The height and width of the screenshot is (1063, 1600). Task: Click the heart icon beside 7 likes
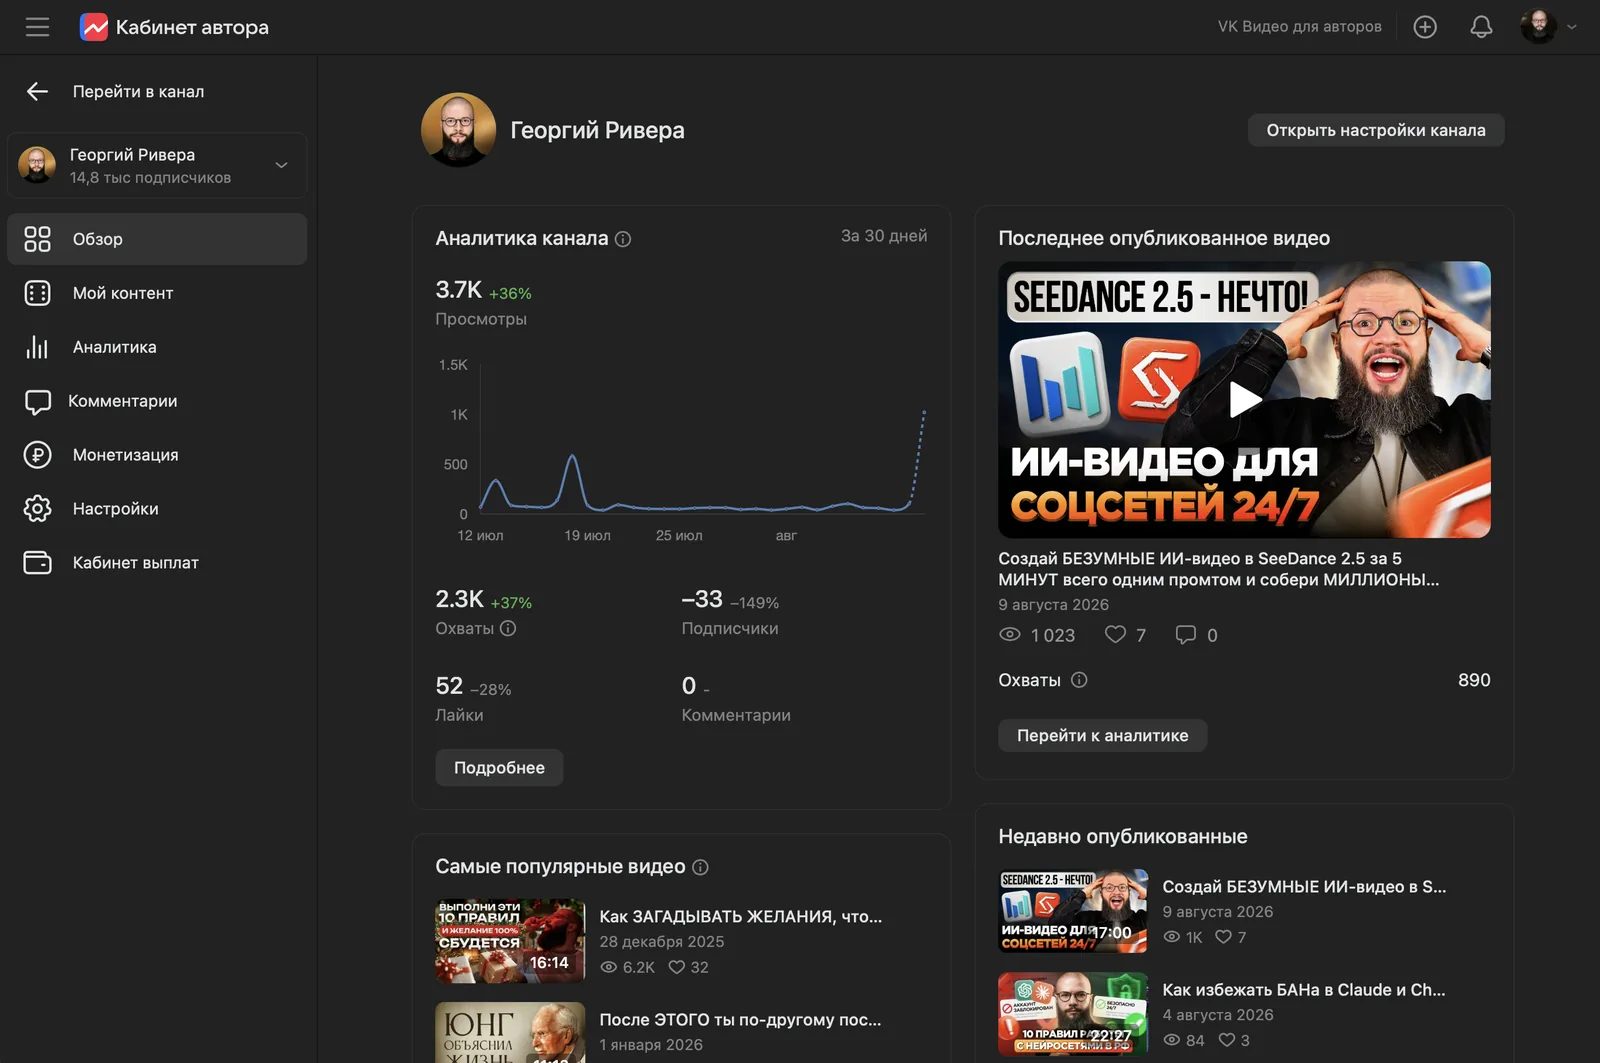[x=1115, y=634]
